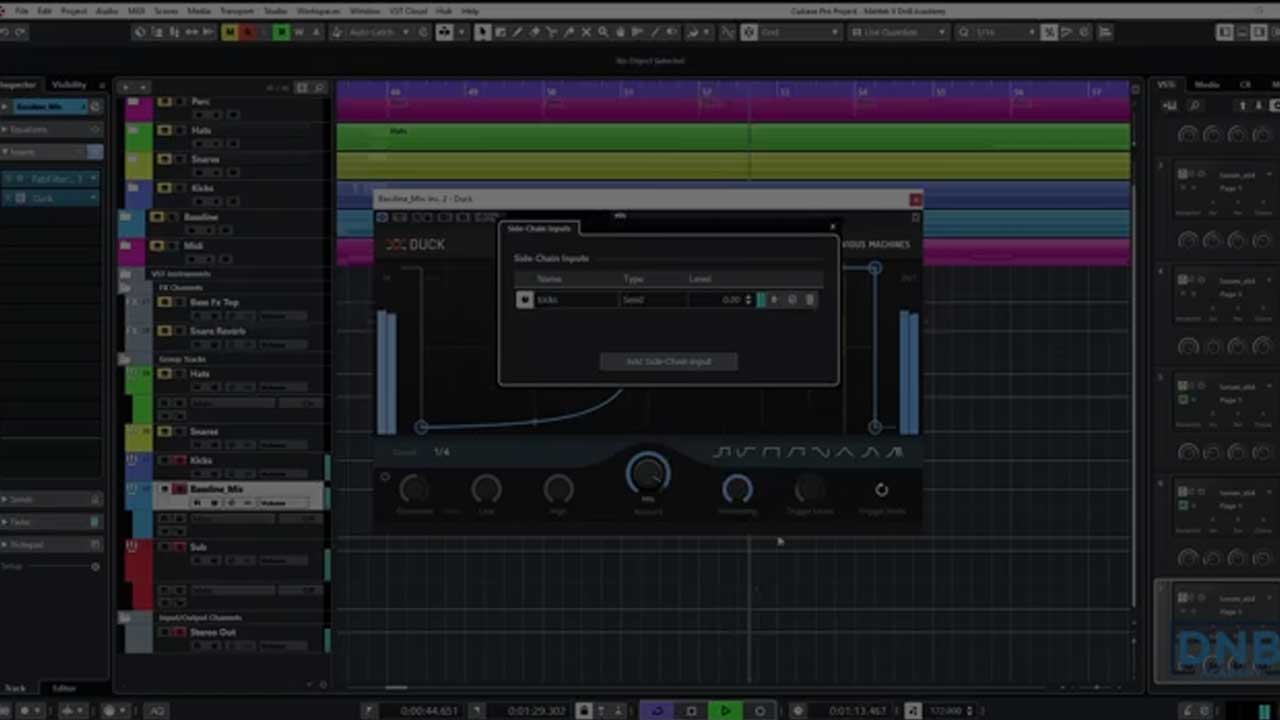Start playback with the transport Play button

click(725, 711)
